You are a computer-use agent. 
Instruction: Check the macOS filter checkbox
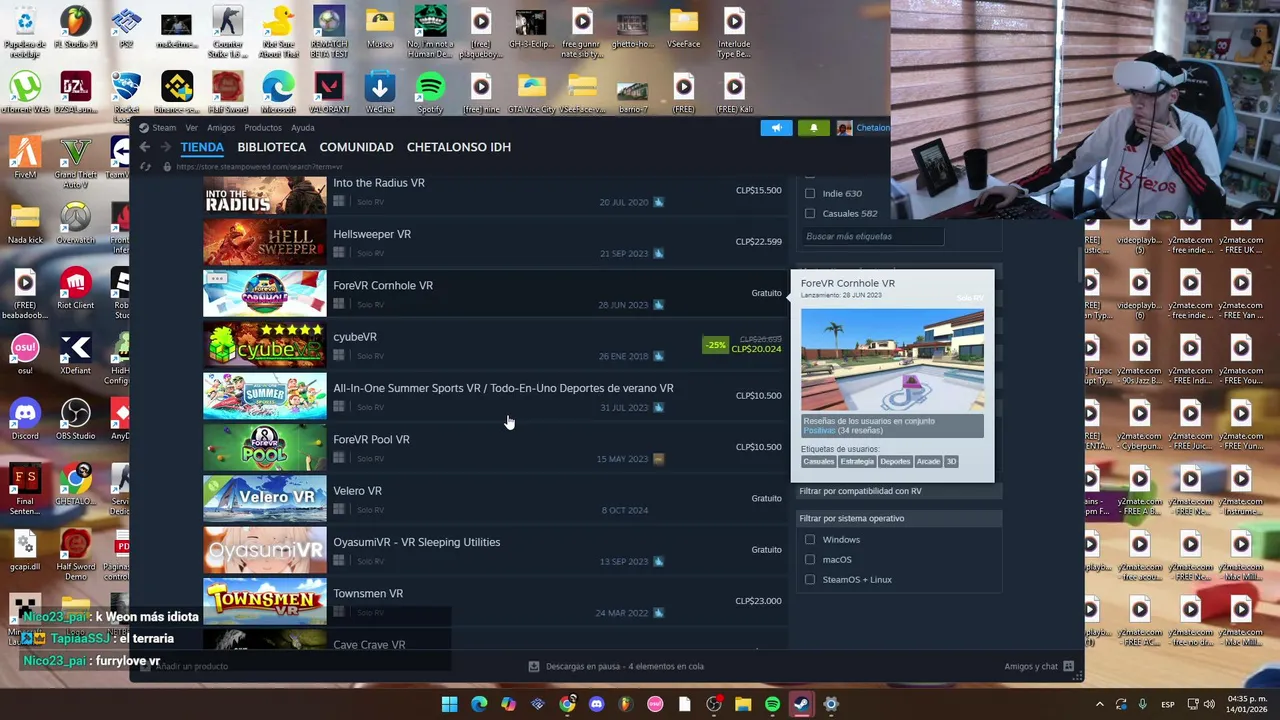[810, 559]
